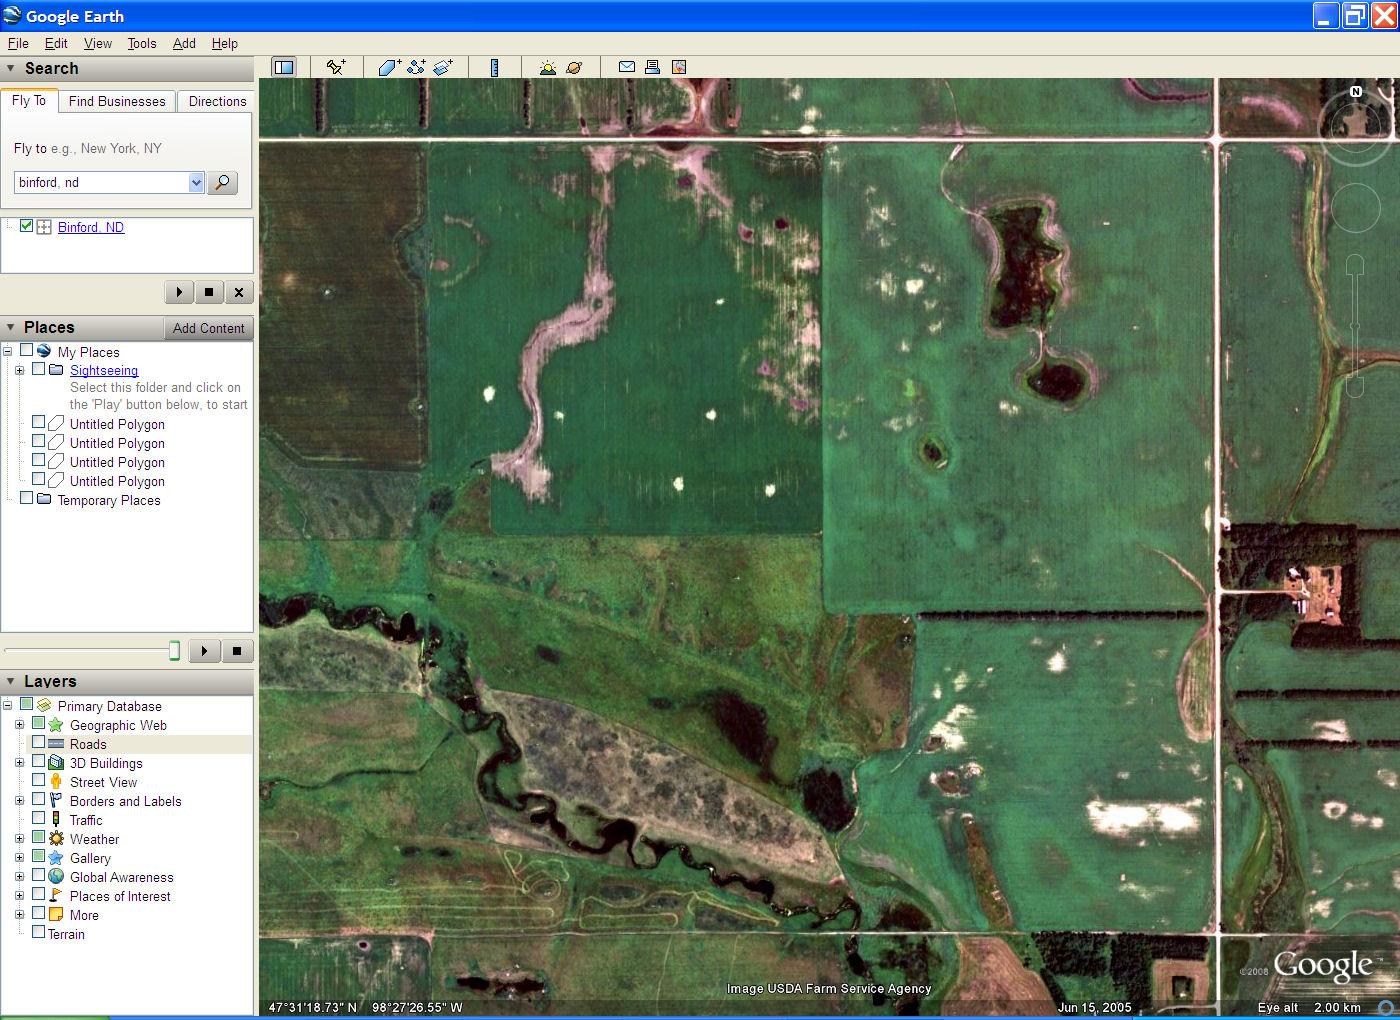1400x1020 pixels.
Task: Collapse the Layers panel triangle
Action: click(11, 681)
